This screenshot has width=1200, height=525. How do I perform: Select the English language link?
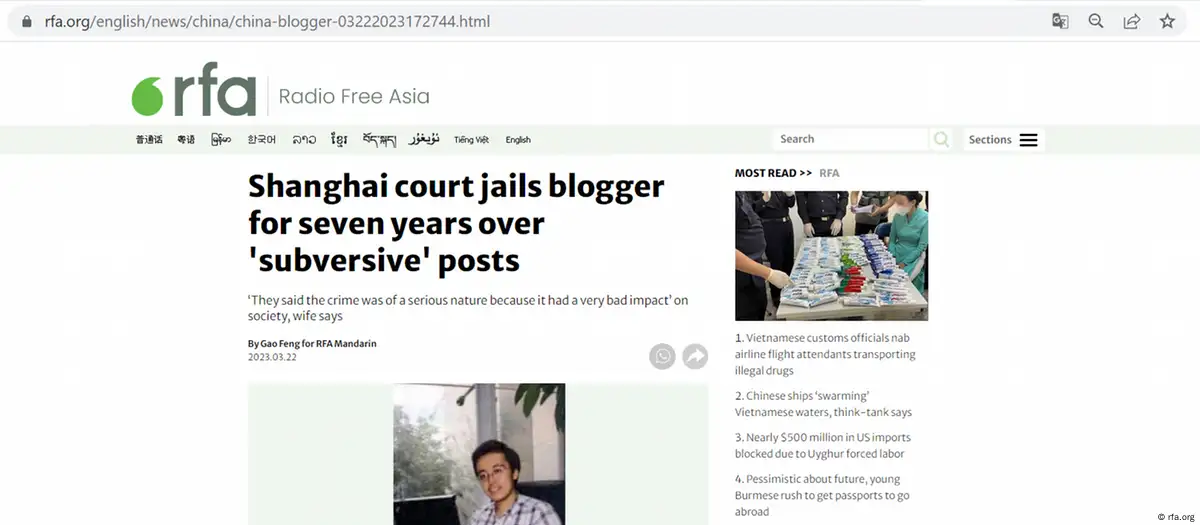(518, 140)
